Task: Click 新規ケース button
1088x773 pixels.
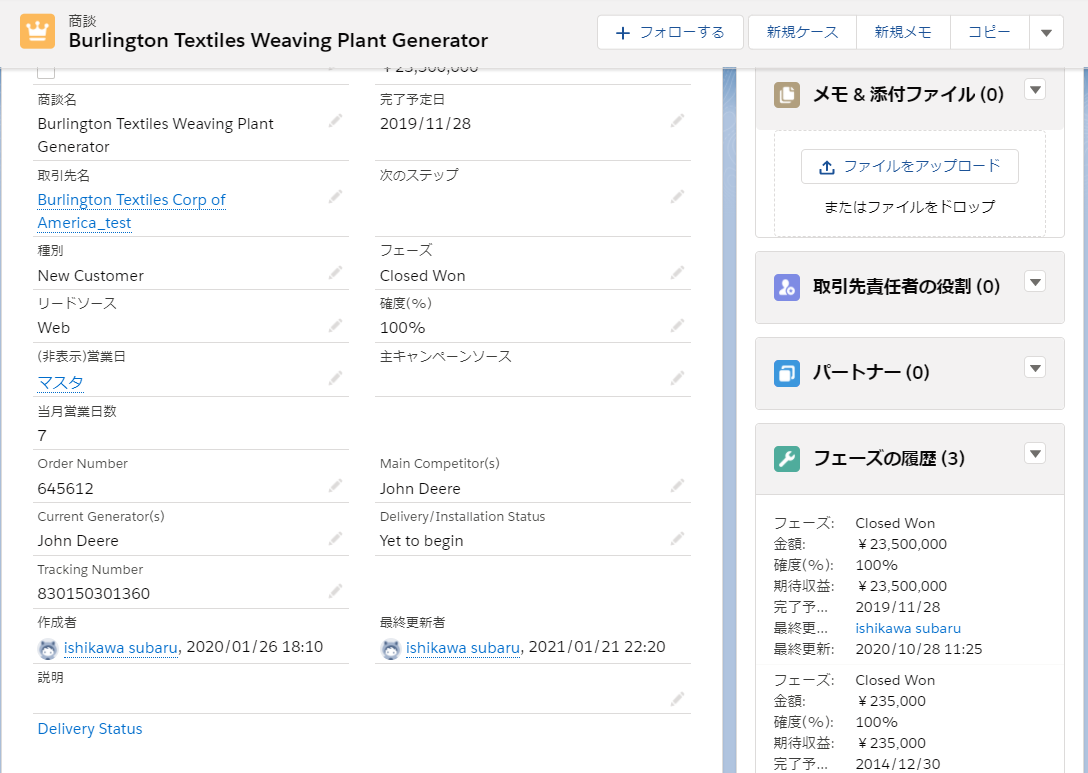Action: click(x=802, y=33)
